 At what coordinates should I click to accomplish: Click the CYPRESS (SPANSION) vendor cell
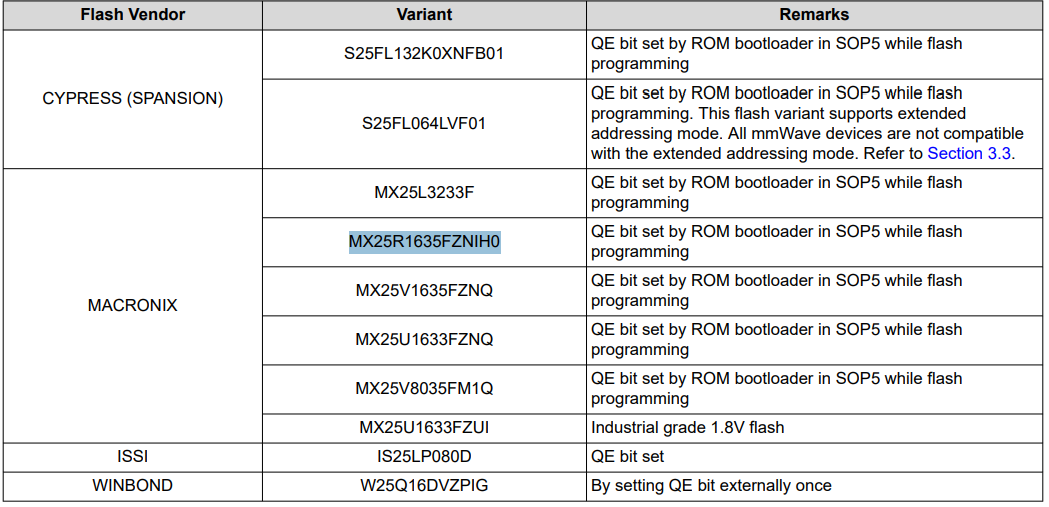click(x=132, y=98)
